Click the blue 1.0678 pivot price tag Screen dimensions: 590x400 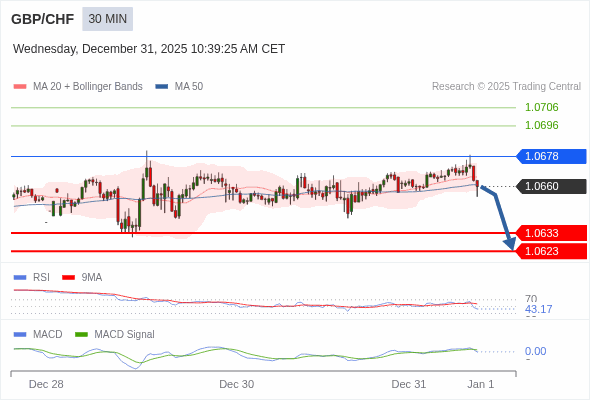click(551, 156)
